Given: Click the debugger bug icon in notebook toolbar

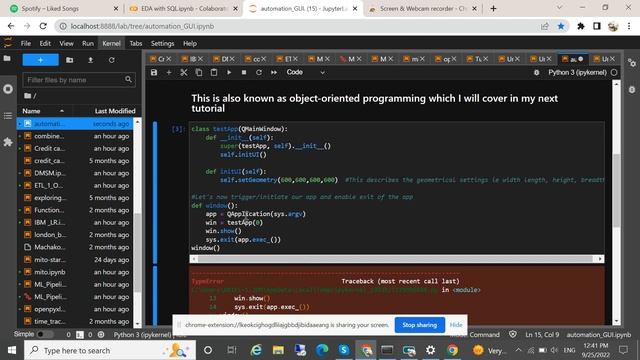Looking at the screenshot, I should 536,72.
